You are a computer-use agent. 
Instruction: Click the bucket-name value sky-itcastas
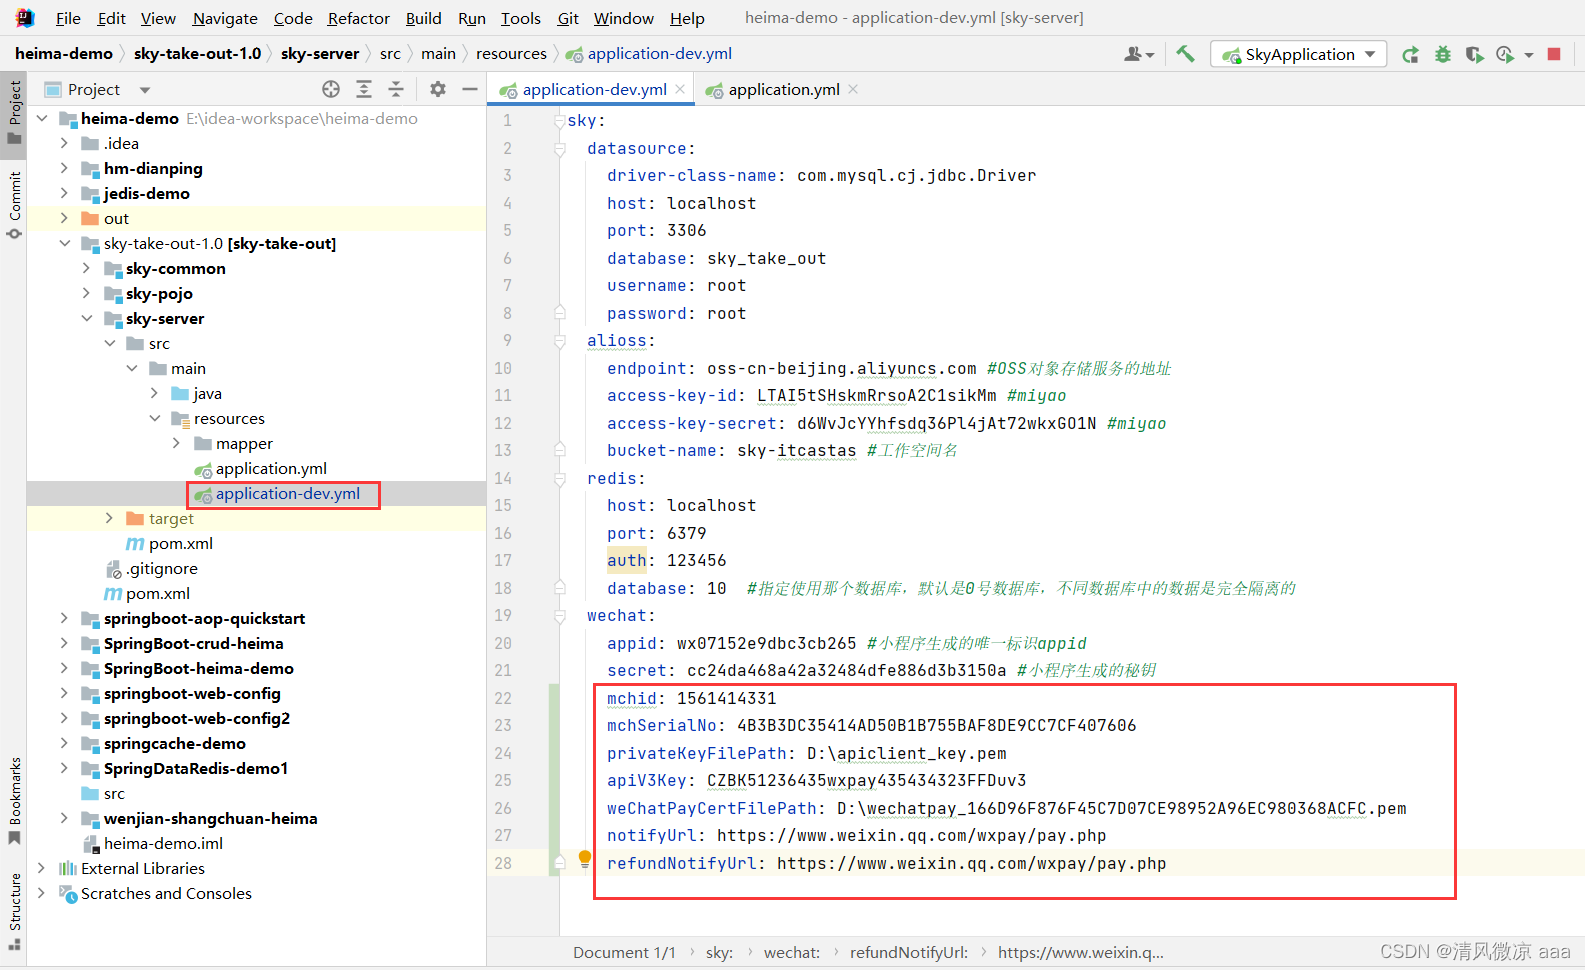point(797,450)
